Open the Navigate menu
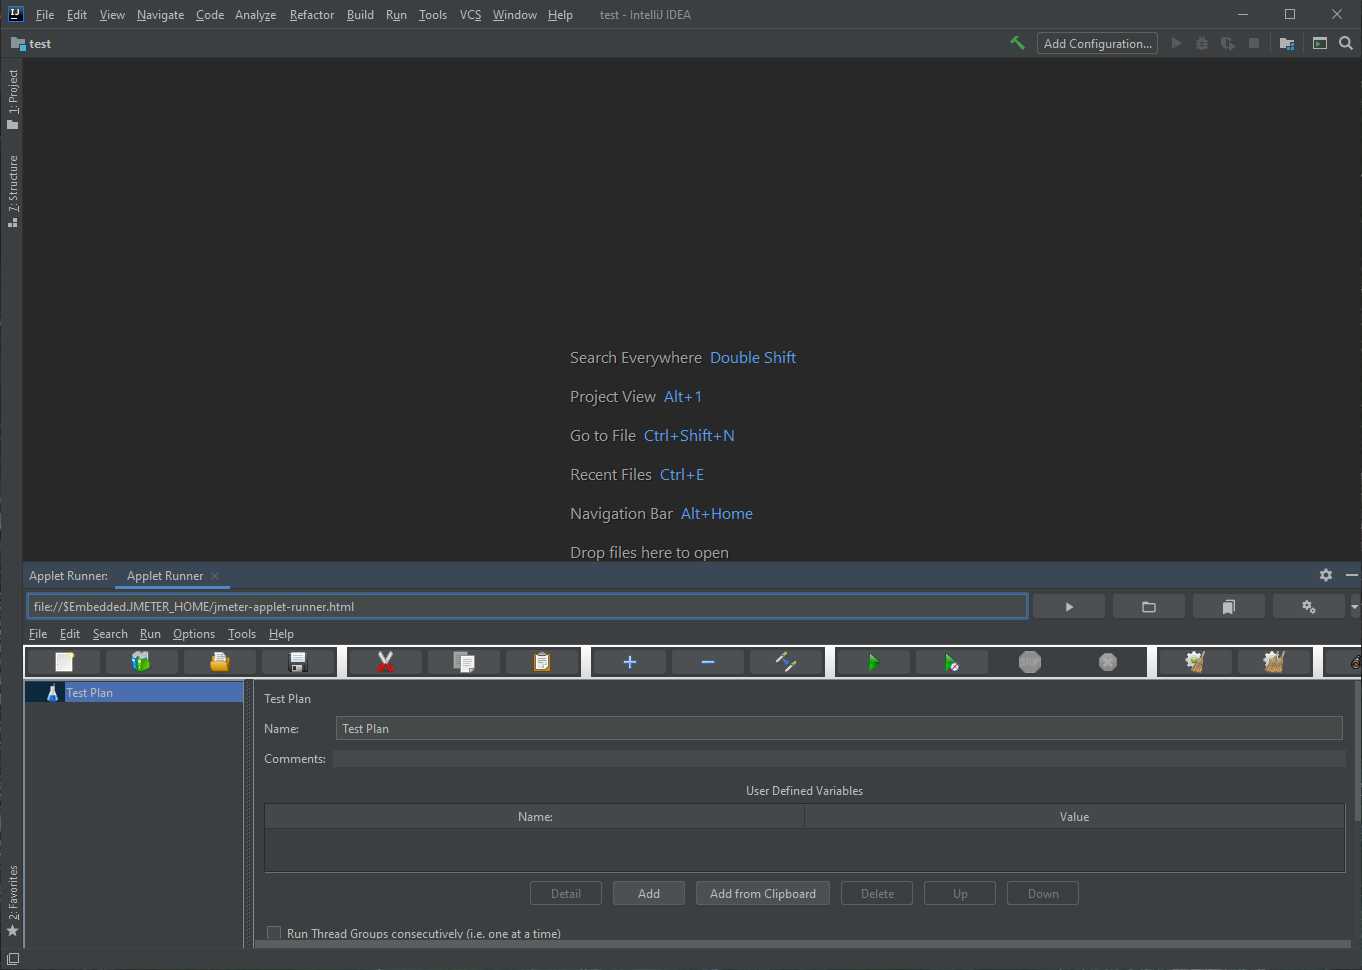The height and width of the screenshot is (970, 1362). coord(160,15)
